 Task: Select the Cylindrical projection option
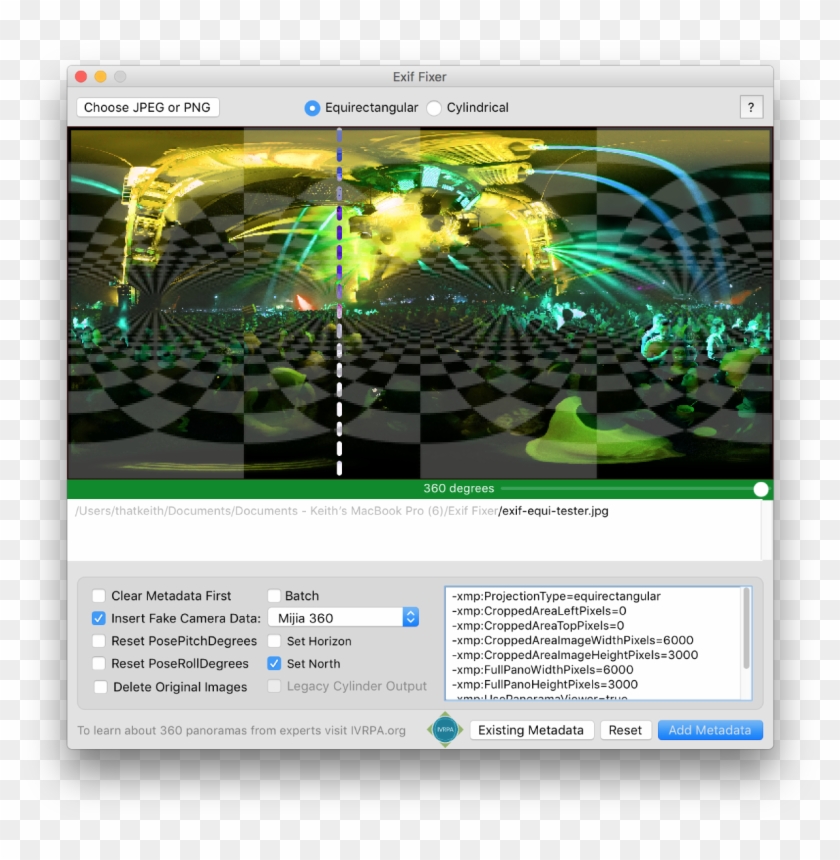click(433, 108)
